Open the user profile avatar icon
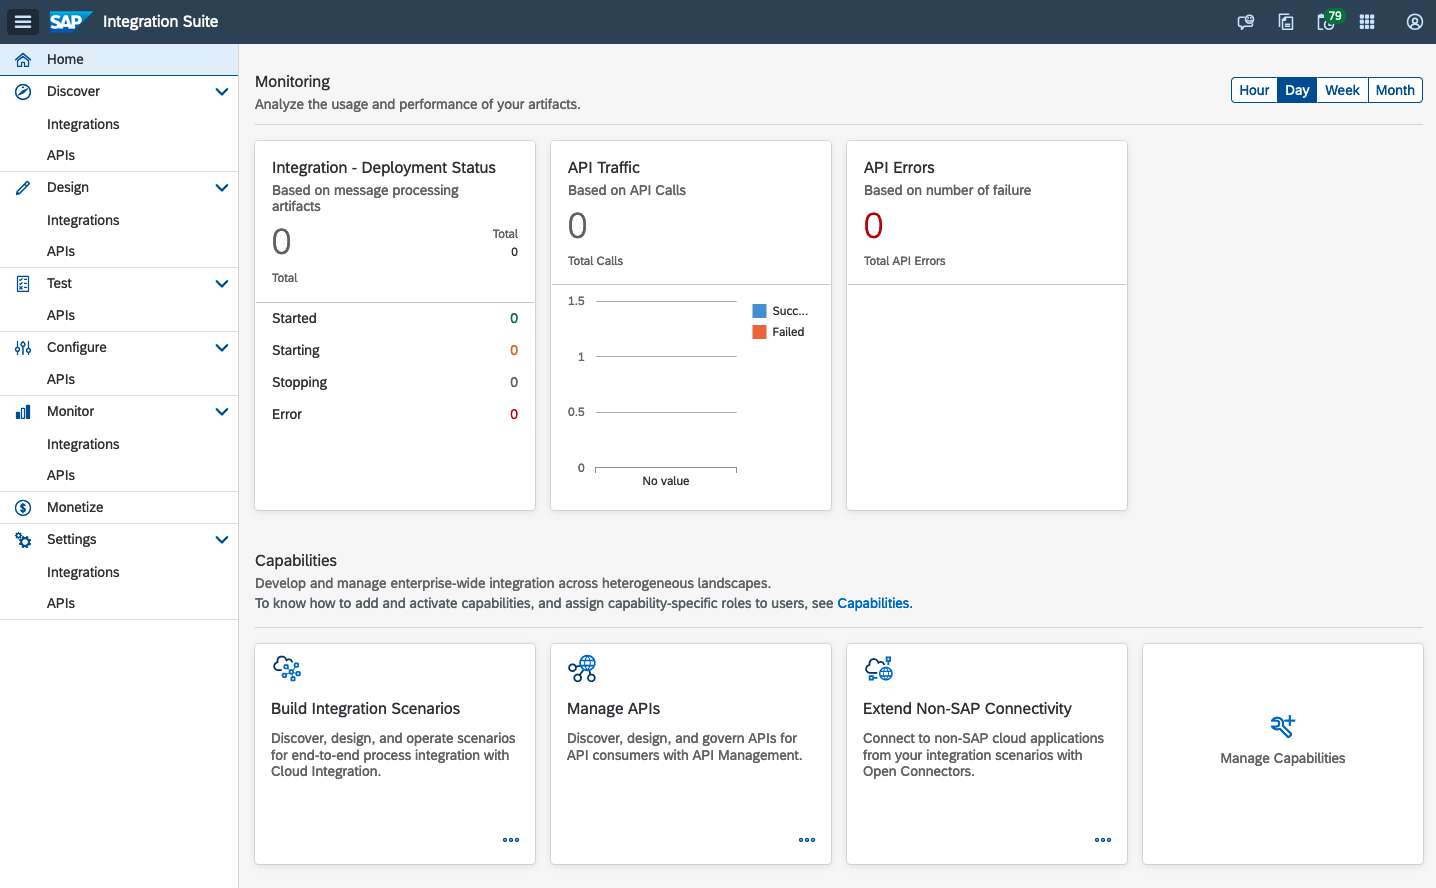The height and width of the screenshot is (888, 1436). click(1415, 21)
